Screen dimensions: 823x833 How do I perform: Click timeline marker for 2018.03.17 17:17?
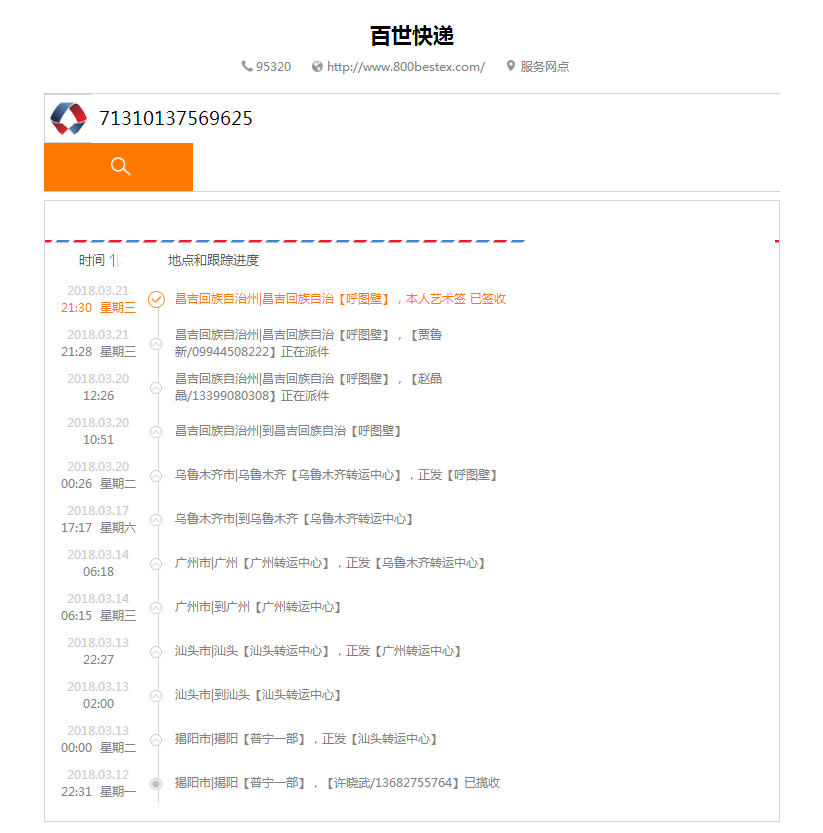click(156, 520)
